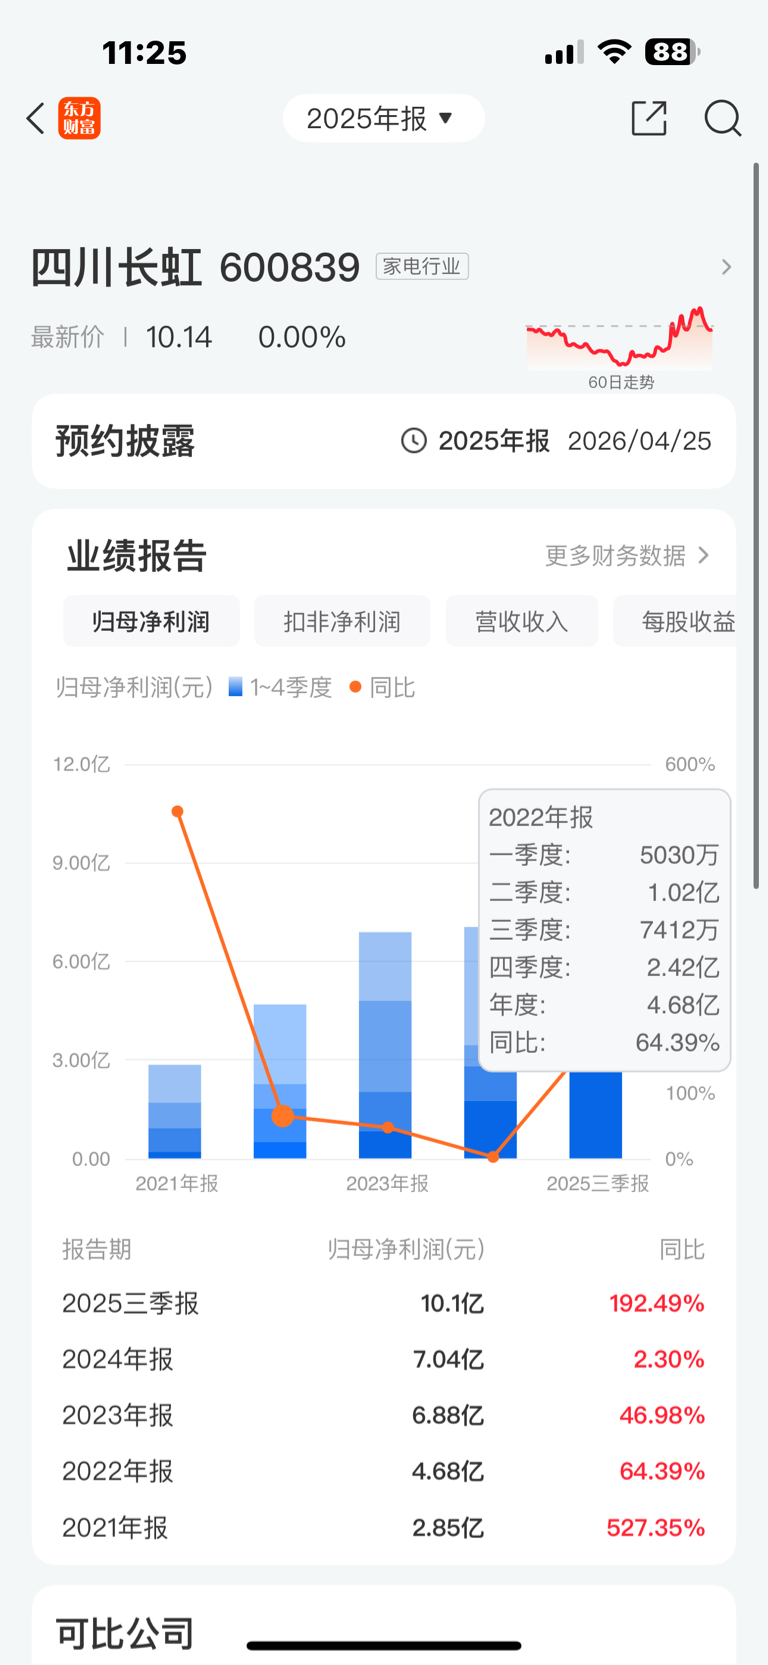This screenshot has height=1665, width=768.
Task: Tap the 2025三季报 bar in chart
Action: pyautogui.click(x=596, y=1114)
